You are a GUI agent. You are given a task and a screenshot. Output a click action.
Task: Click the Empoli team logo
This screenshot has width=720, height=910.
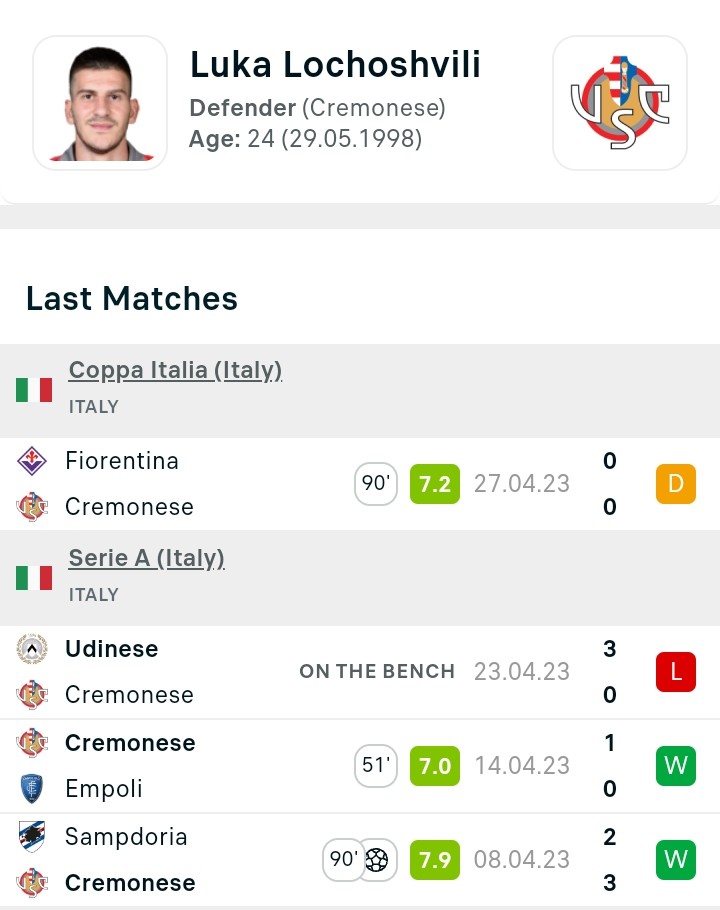point(33,789)
